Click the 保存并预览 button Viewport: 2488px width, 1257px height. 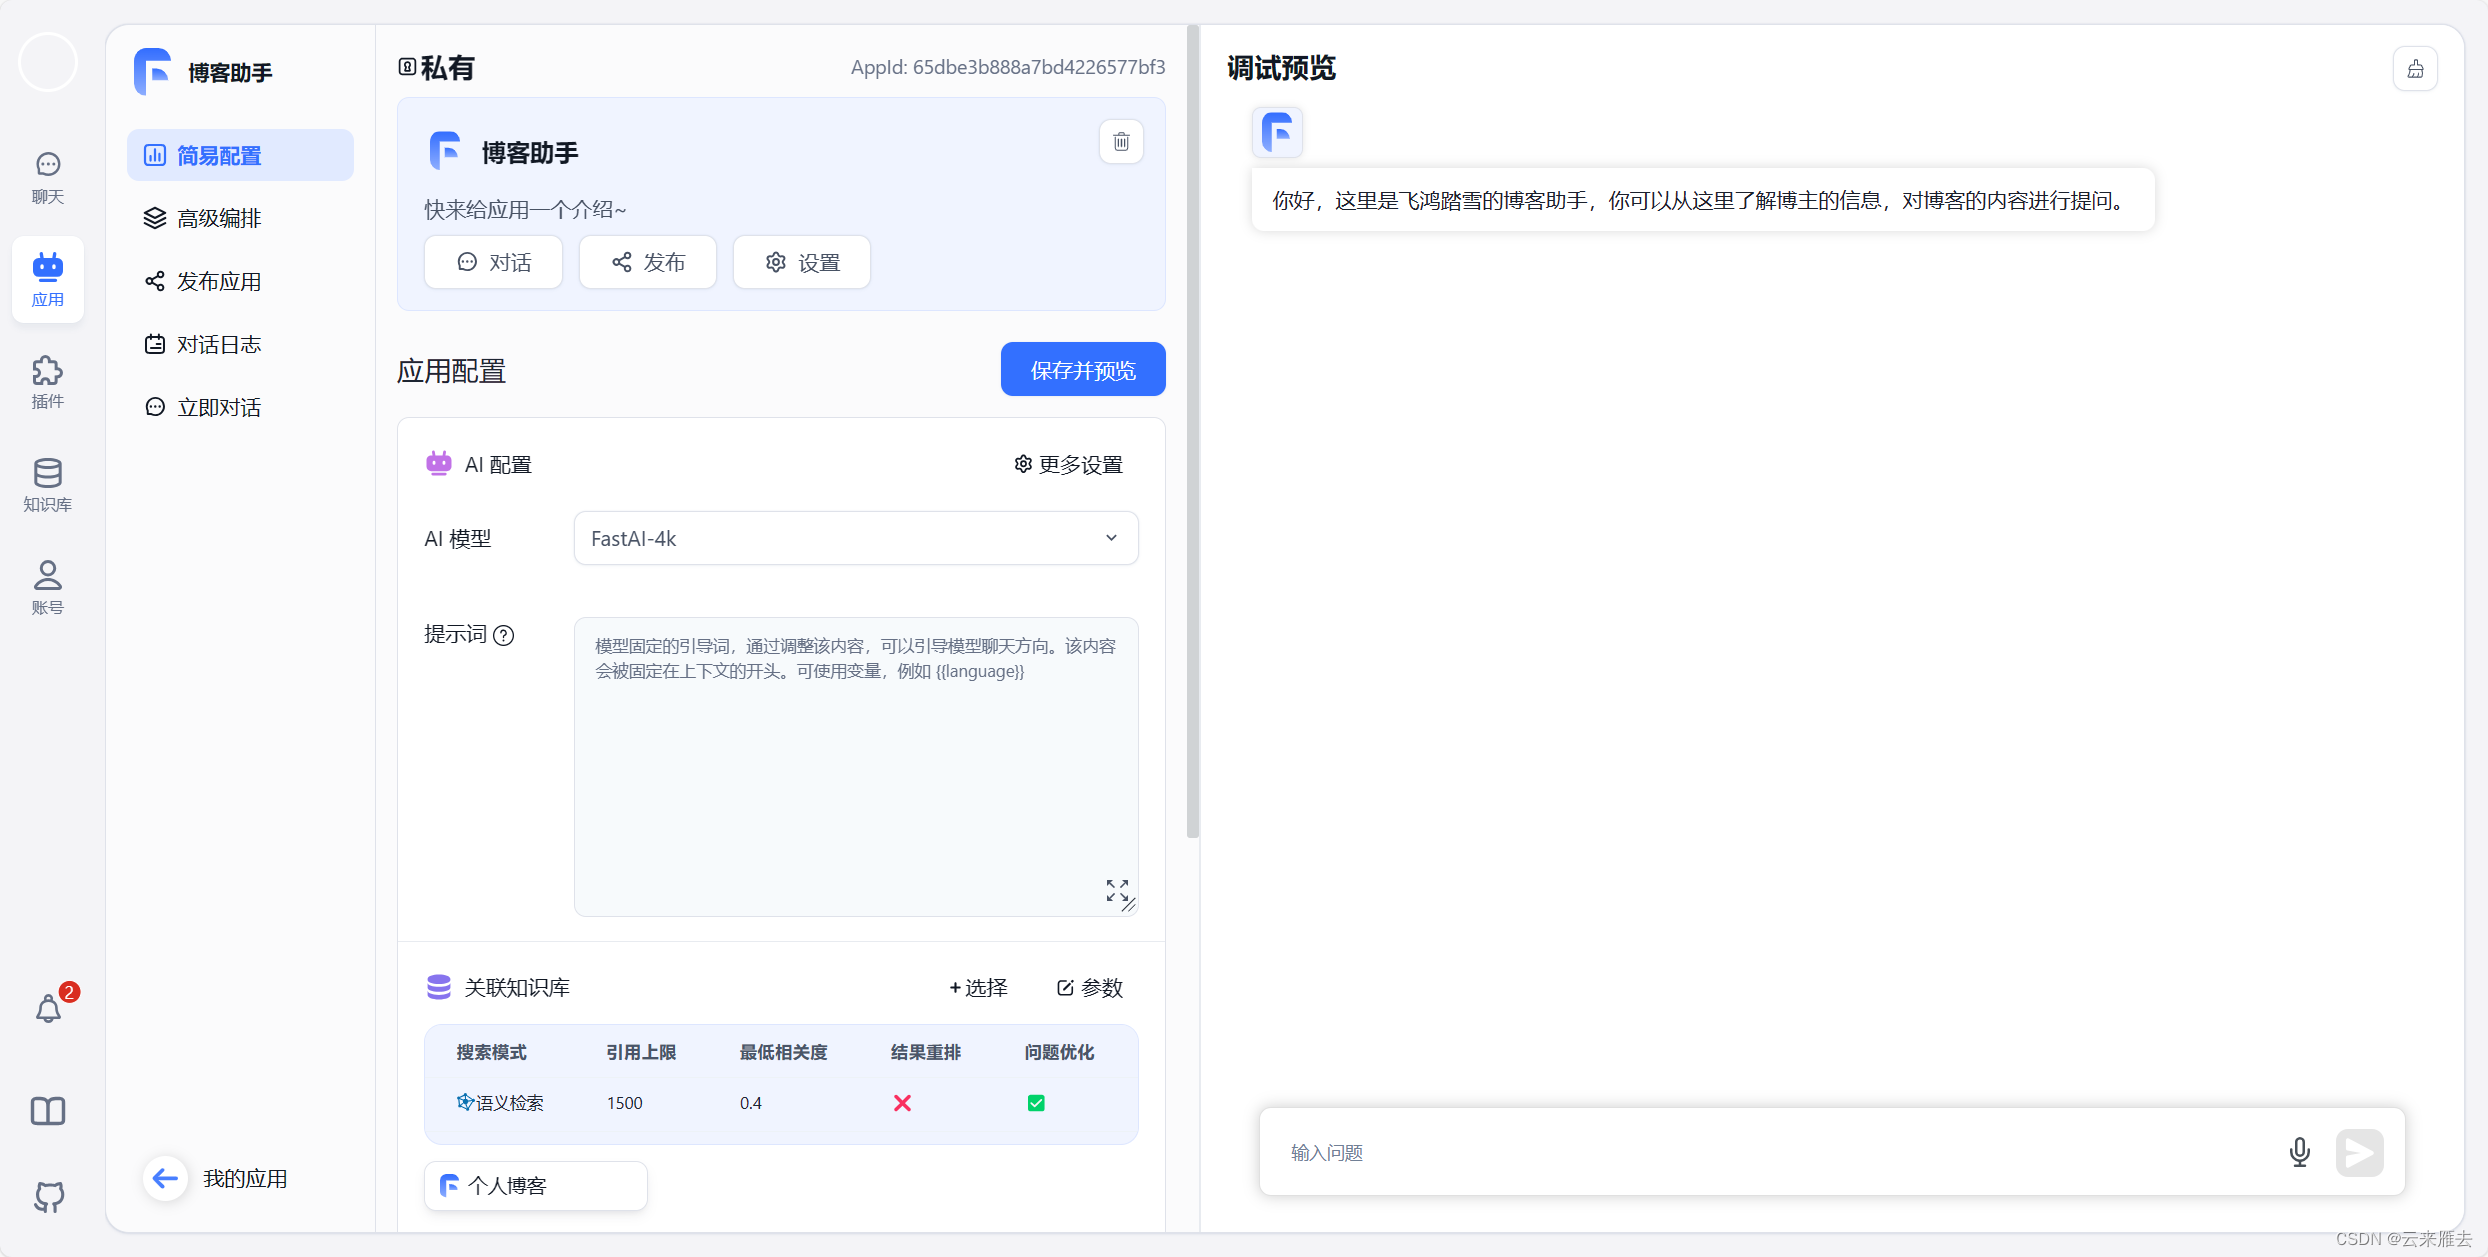(1082, 369)
